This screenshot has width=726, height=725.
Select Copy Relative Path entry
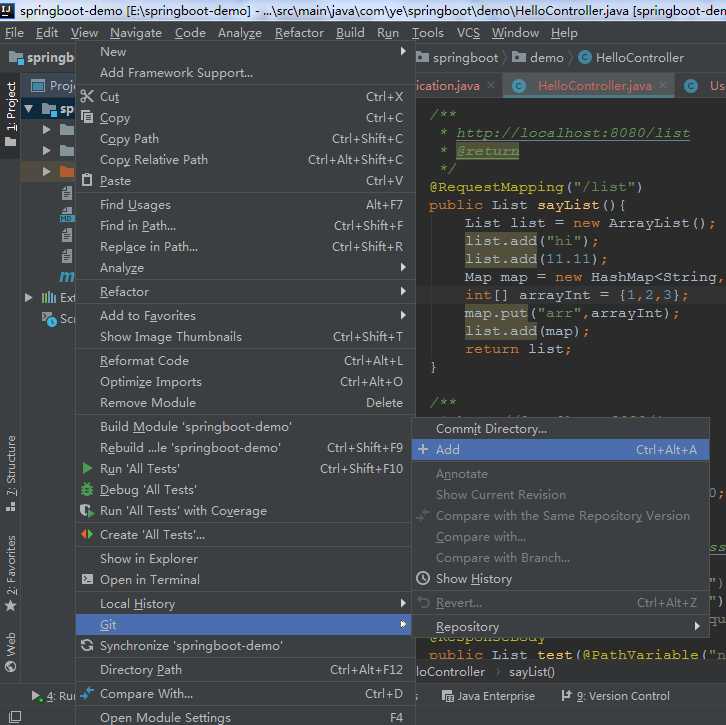tap(243, 160)
